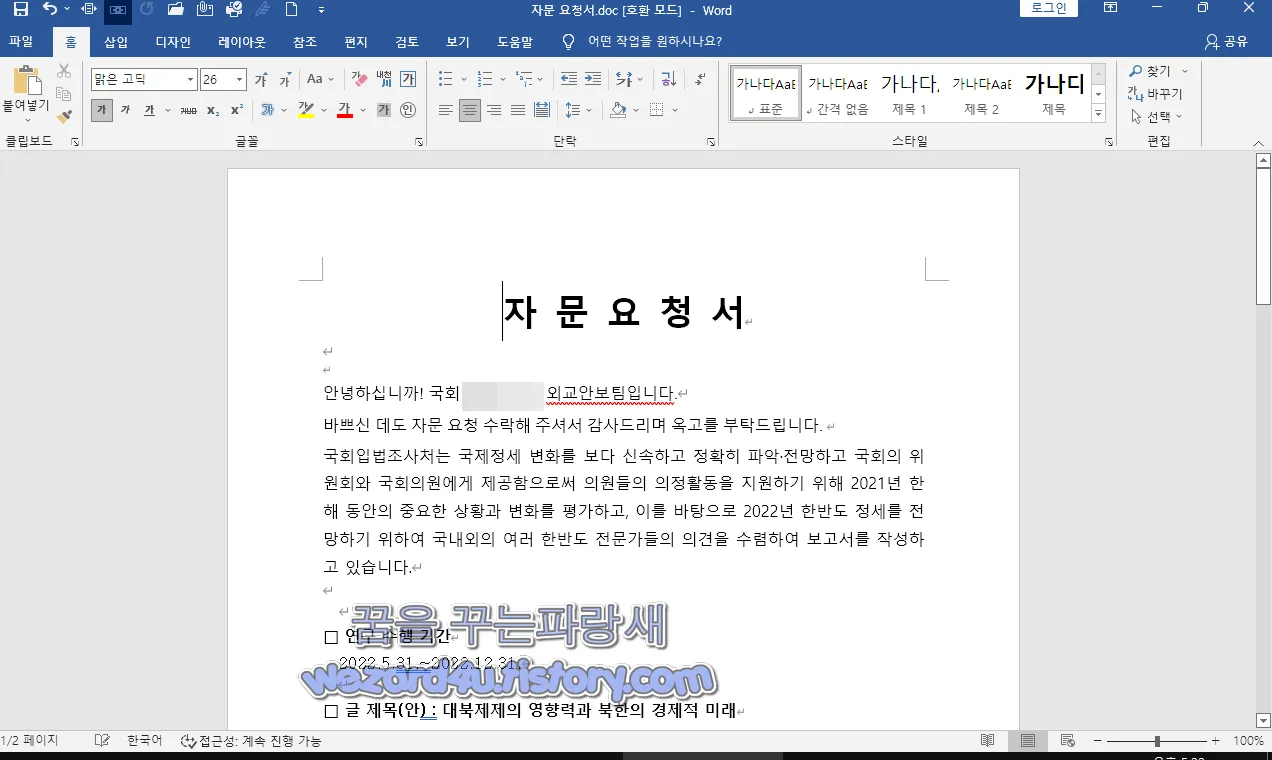The image size is (1272, 760).
Task: Click the ribbon display options icon
Action: (x=1110, y=9)
